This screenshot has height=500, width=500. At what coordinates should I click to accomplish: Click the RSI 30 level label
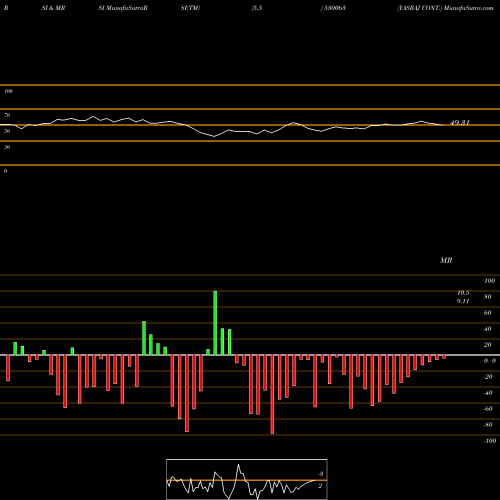tap(7, 147)
